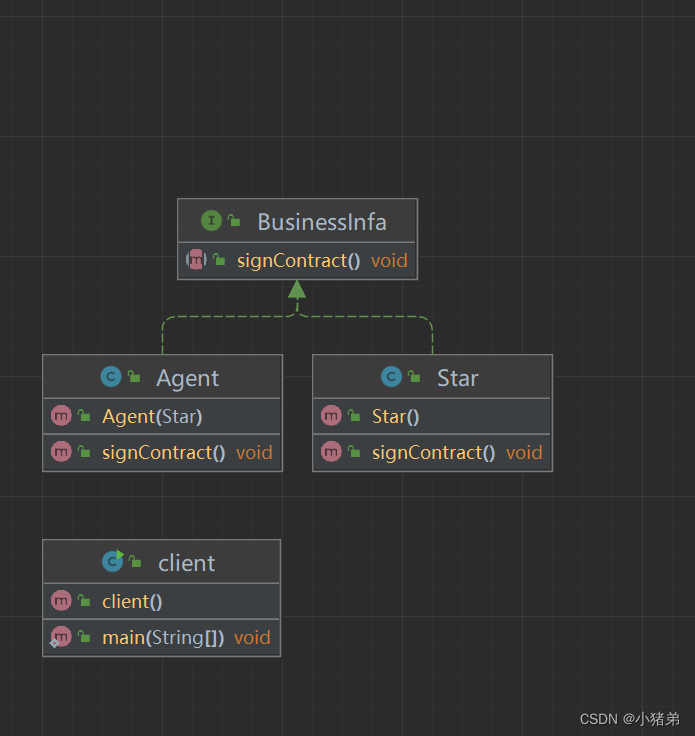Select the Agent class title

188,378
